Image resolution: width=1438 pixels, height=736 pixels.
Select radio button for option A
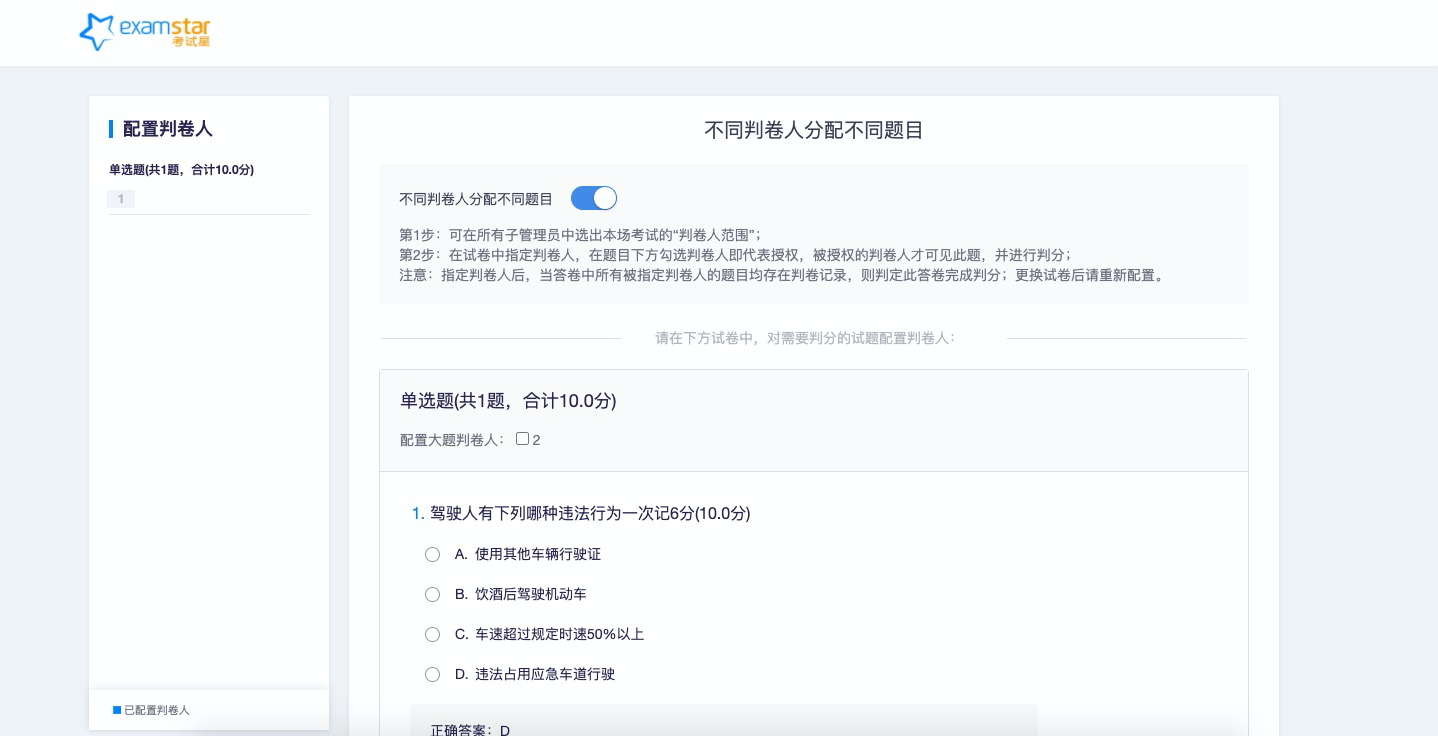(x=432, y=554)
